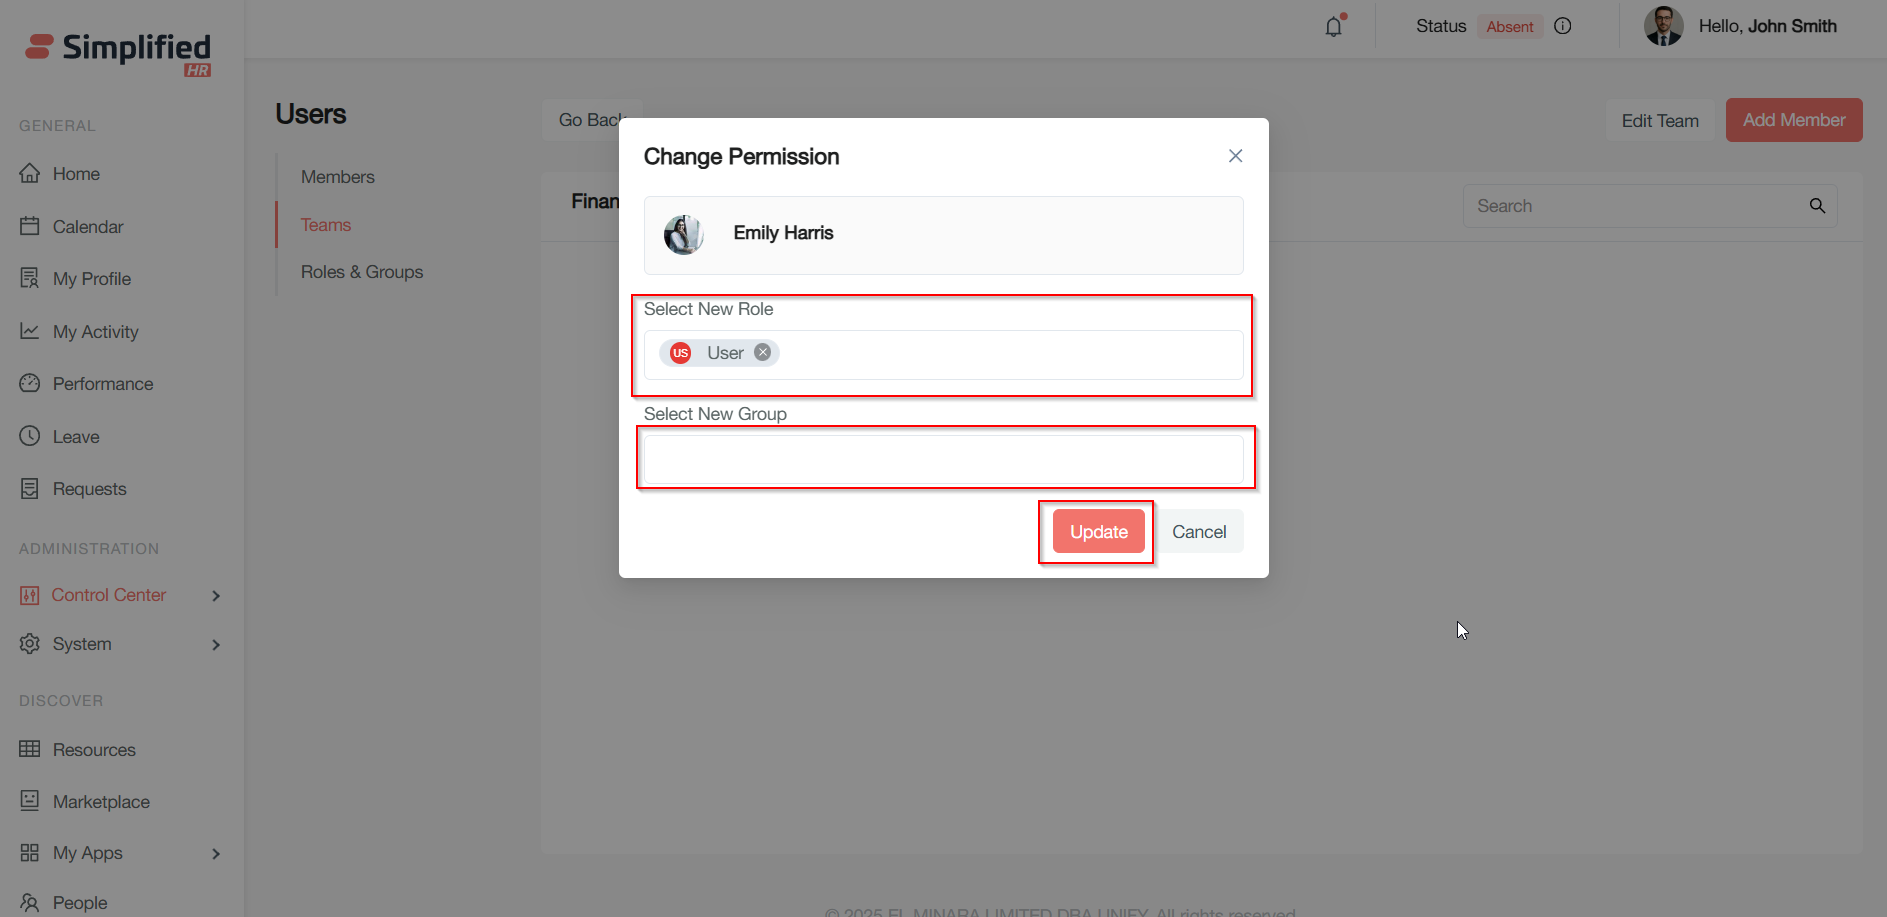Click the Update button

point(1098,532)
